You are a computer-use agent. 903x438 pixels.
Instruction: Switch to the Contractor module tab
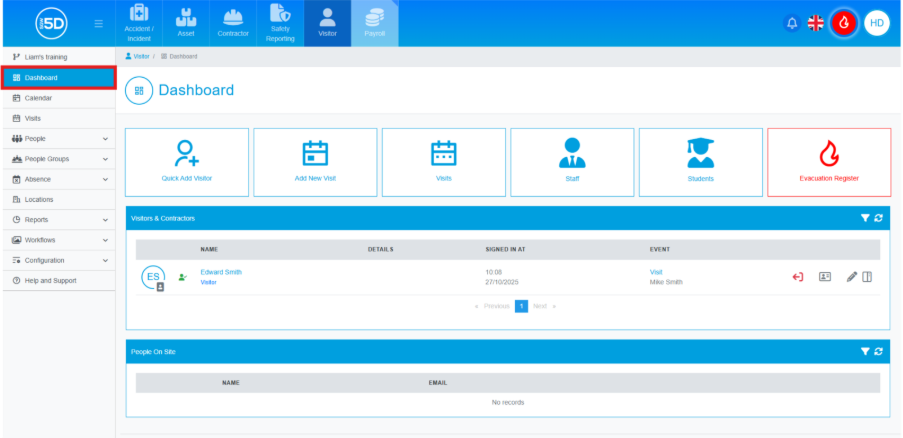pyautogui.click(x=233, y=23)
